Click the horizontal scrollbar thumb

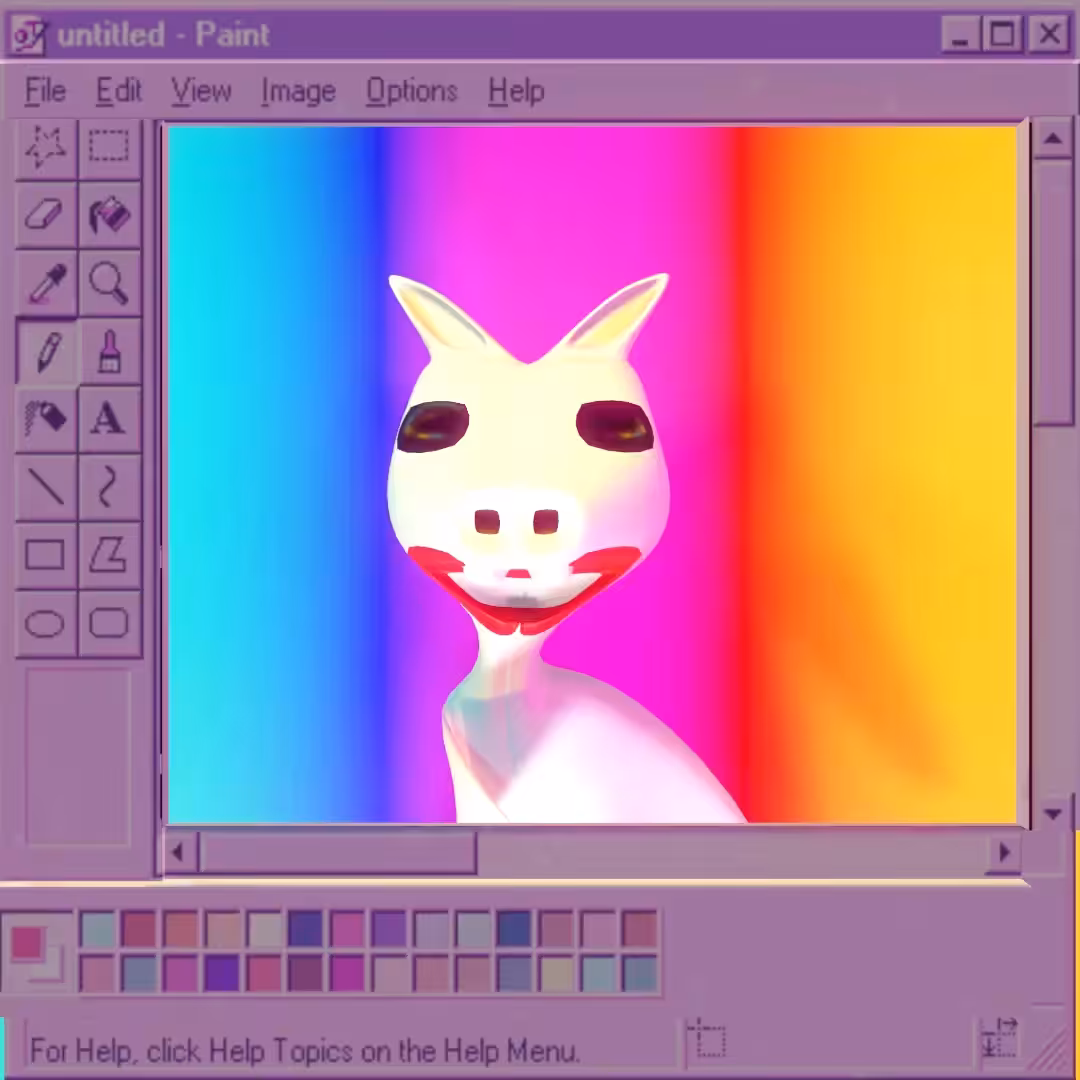338,853
